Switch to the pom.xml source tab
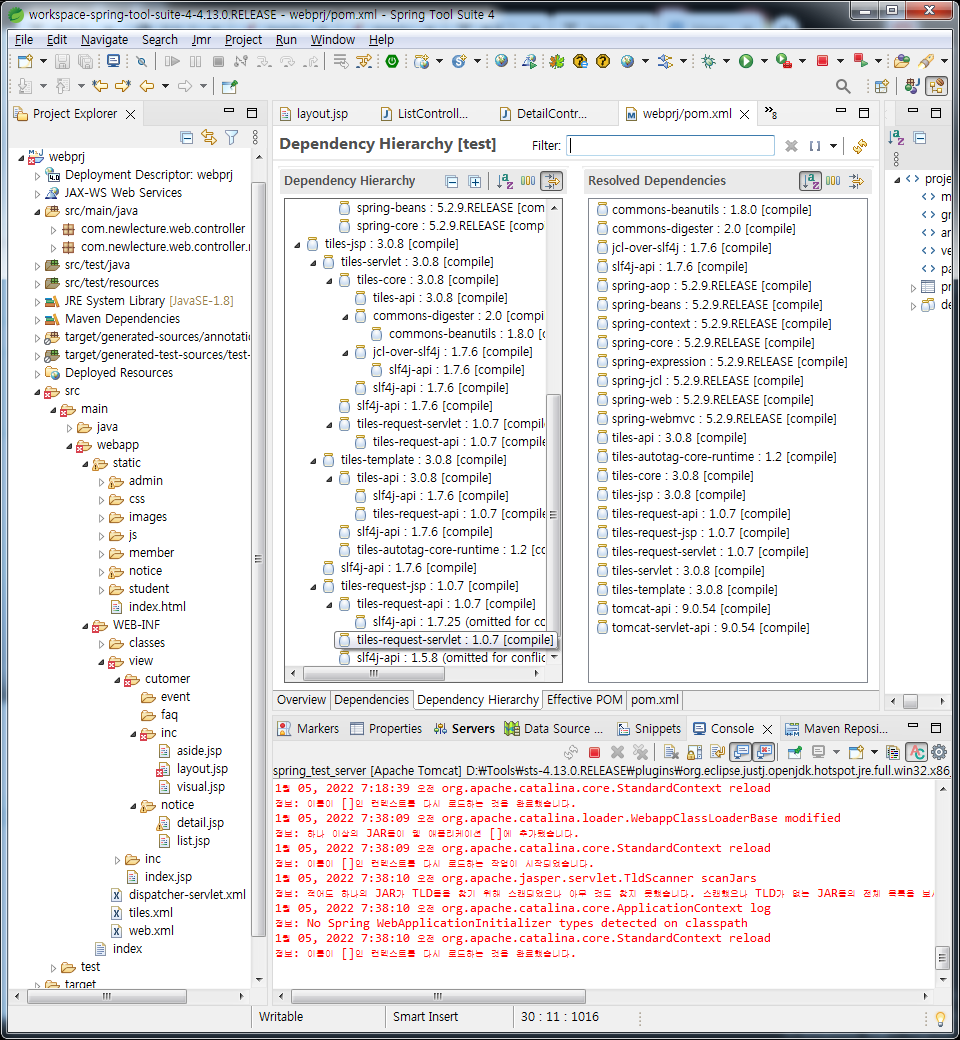This screenshot has width=960, height=1040. click(x=655, y=700)
